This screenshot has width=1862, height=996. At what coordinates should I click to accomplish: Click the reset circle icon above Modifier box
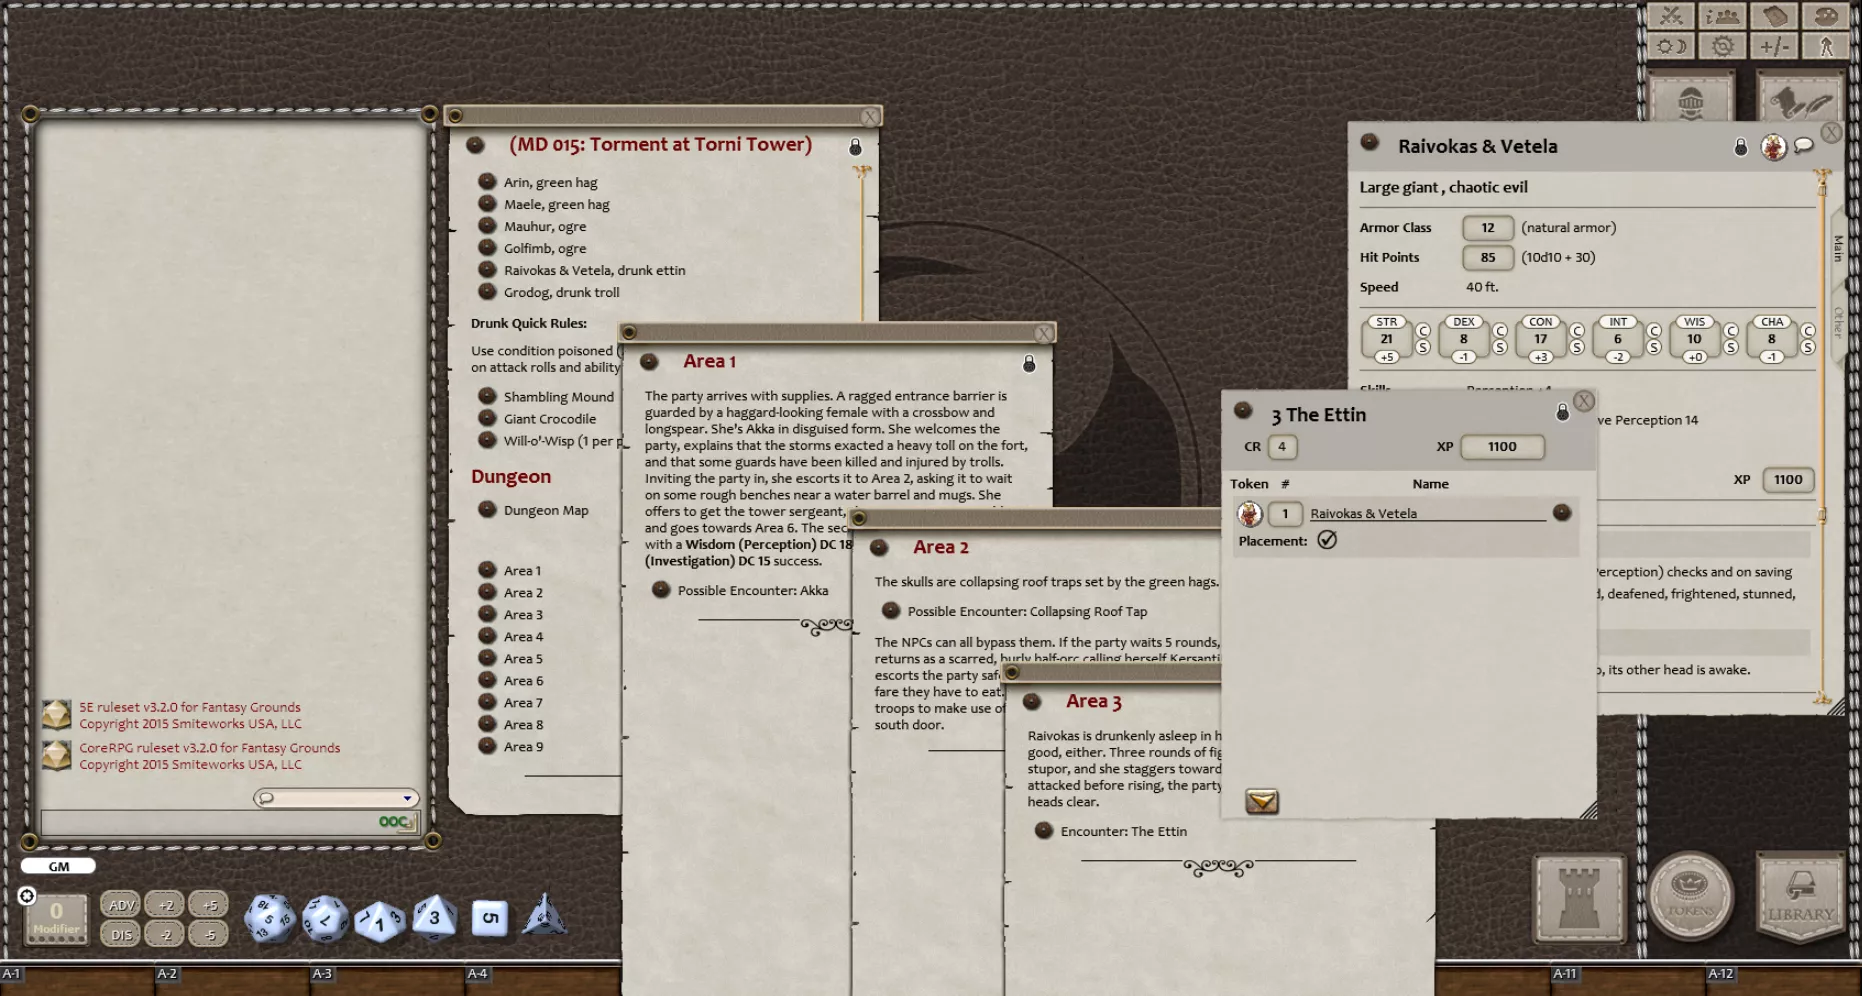point(27,896)
